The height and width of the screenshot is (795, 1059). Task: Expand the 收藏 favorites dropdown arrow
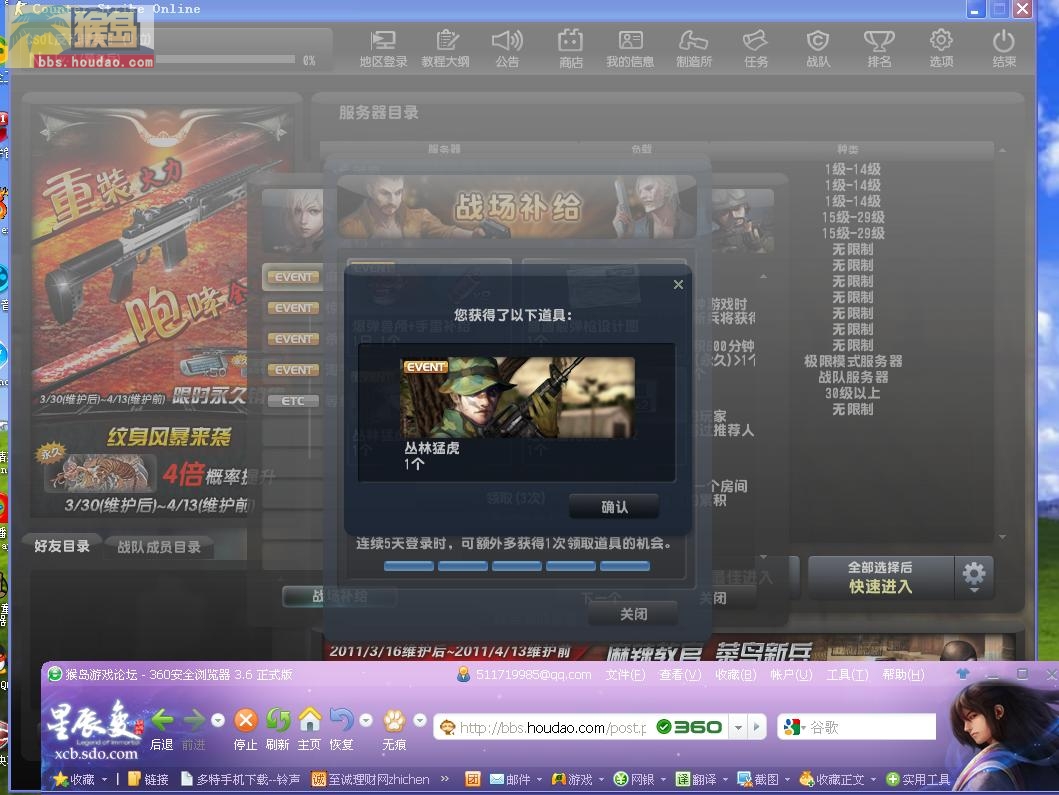[x=105, y=779]
